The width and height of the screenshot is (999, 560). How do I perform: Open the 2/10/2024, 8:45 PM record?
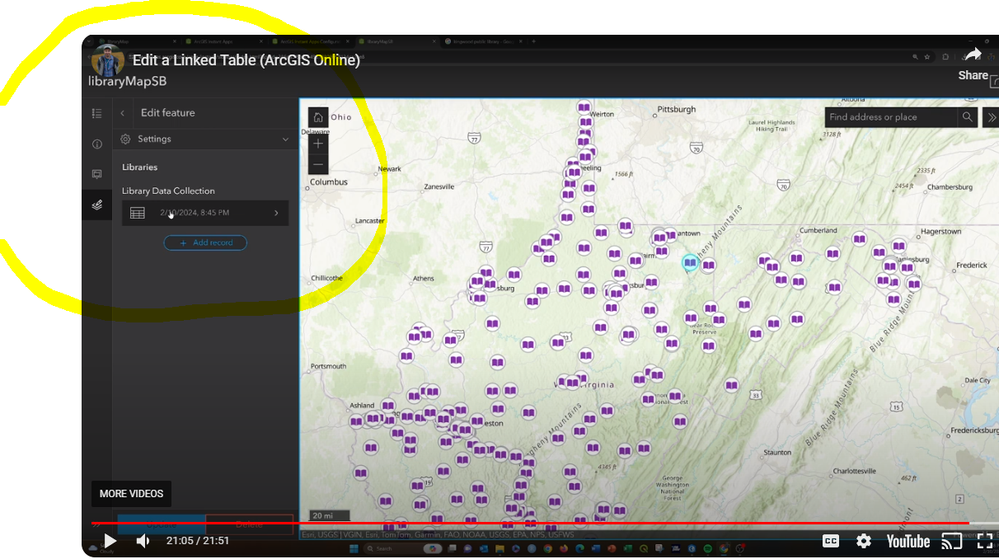[x=205, y=213]
